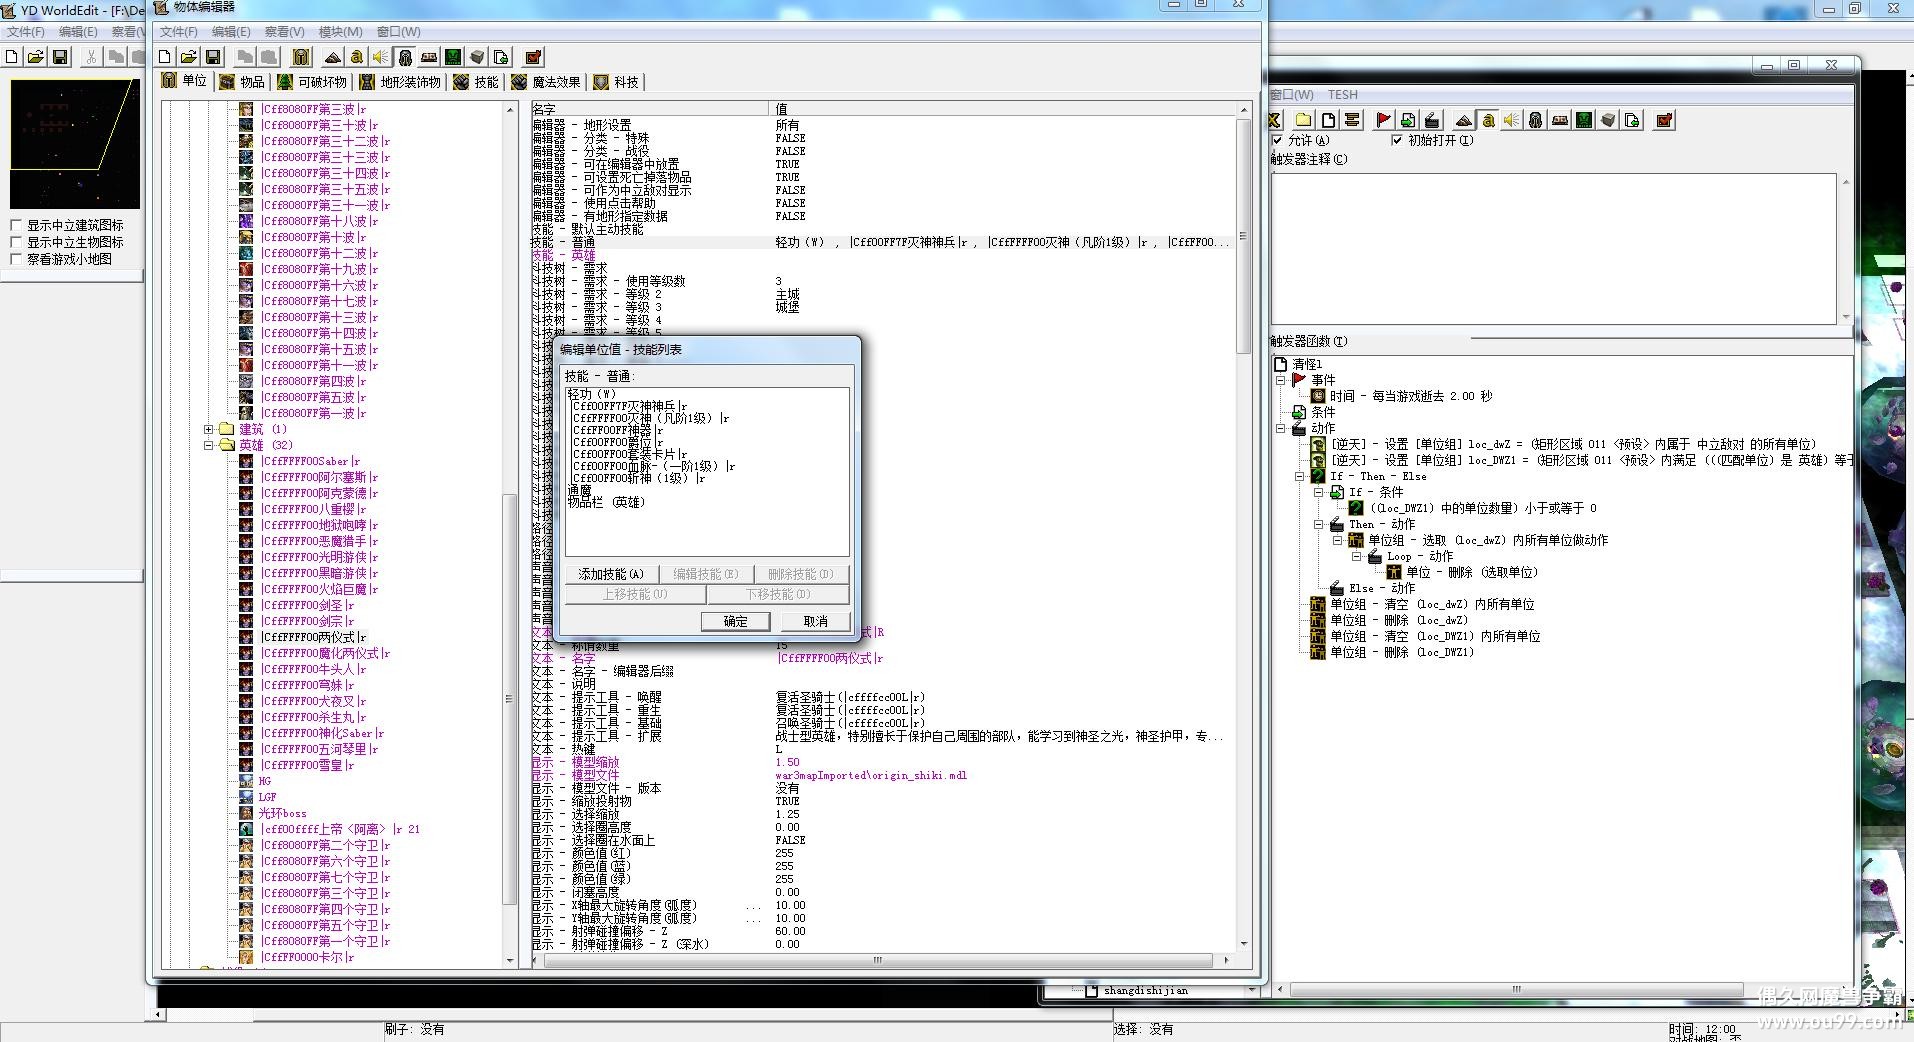Click horizontal scrollbar of property list
1914x1042 pixels.
pyautogui.click(x=878, y=960)
